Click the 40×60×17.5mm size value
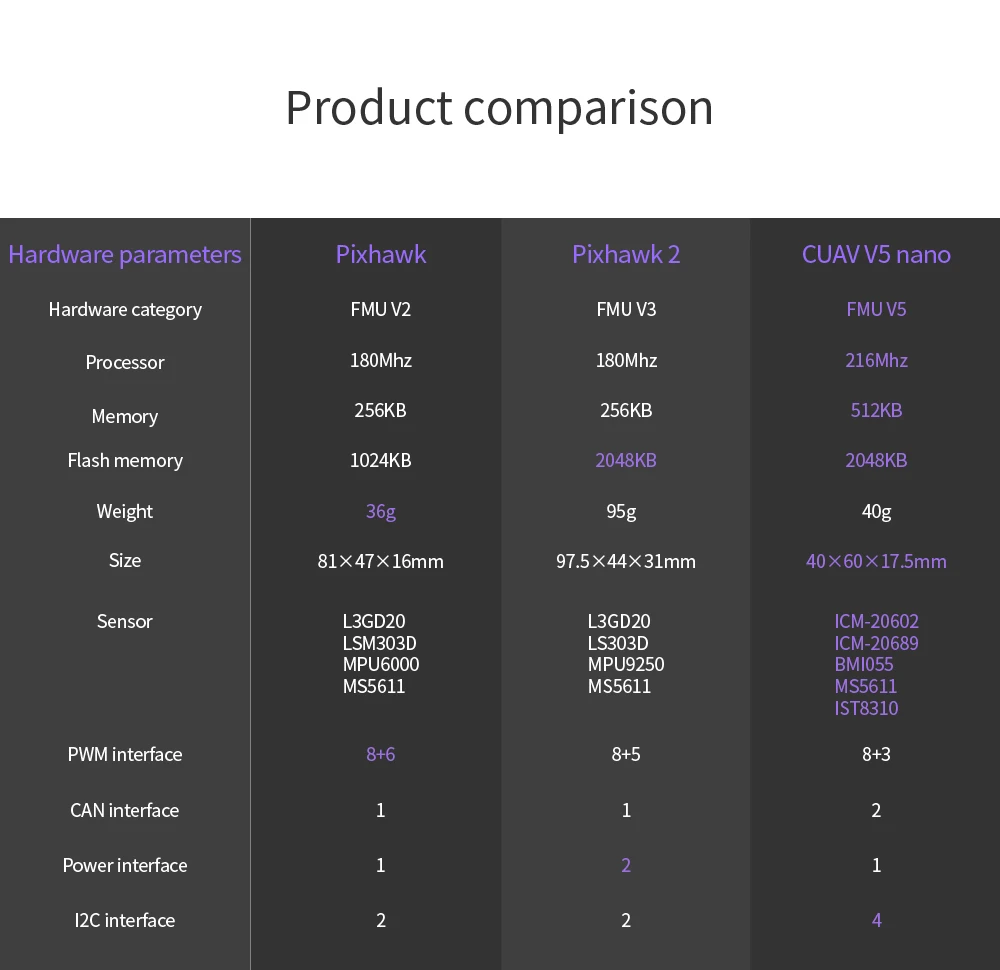Image resolution: width=1000 pixels, height=970 pixels. point(876,561)
